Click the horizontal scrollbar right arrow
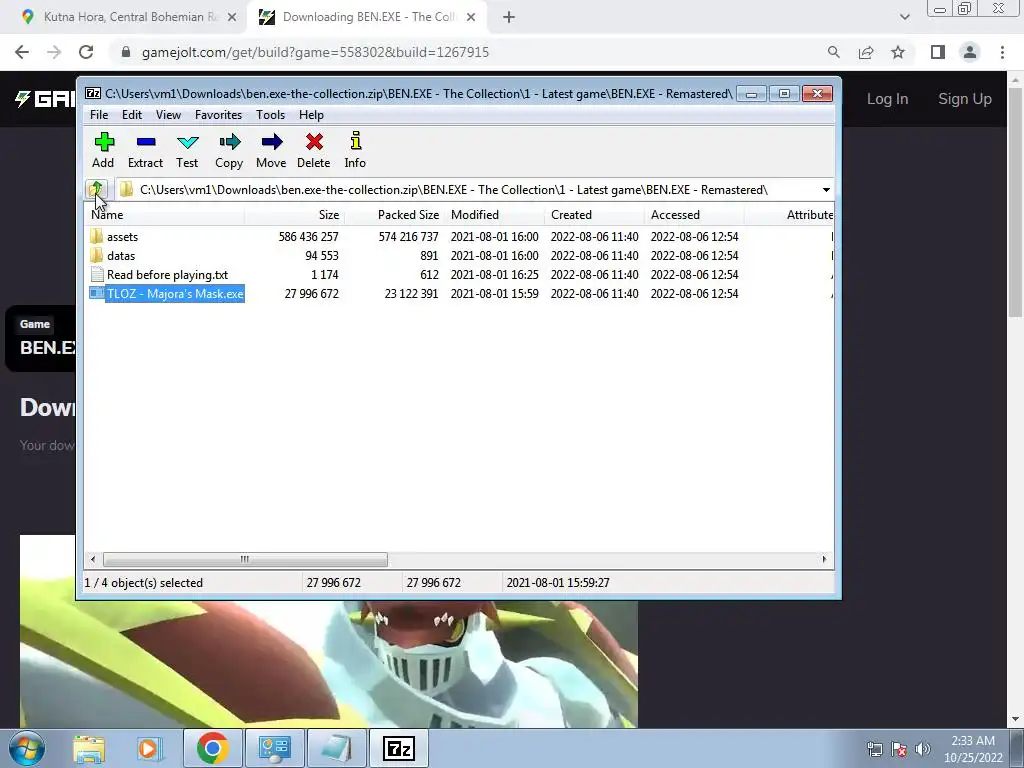Screen dimensions: 1024x768 pos(824,560)
